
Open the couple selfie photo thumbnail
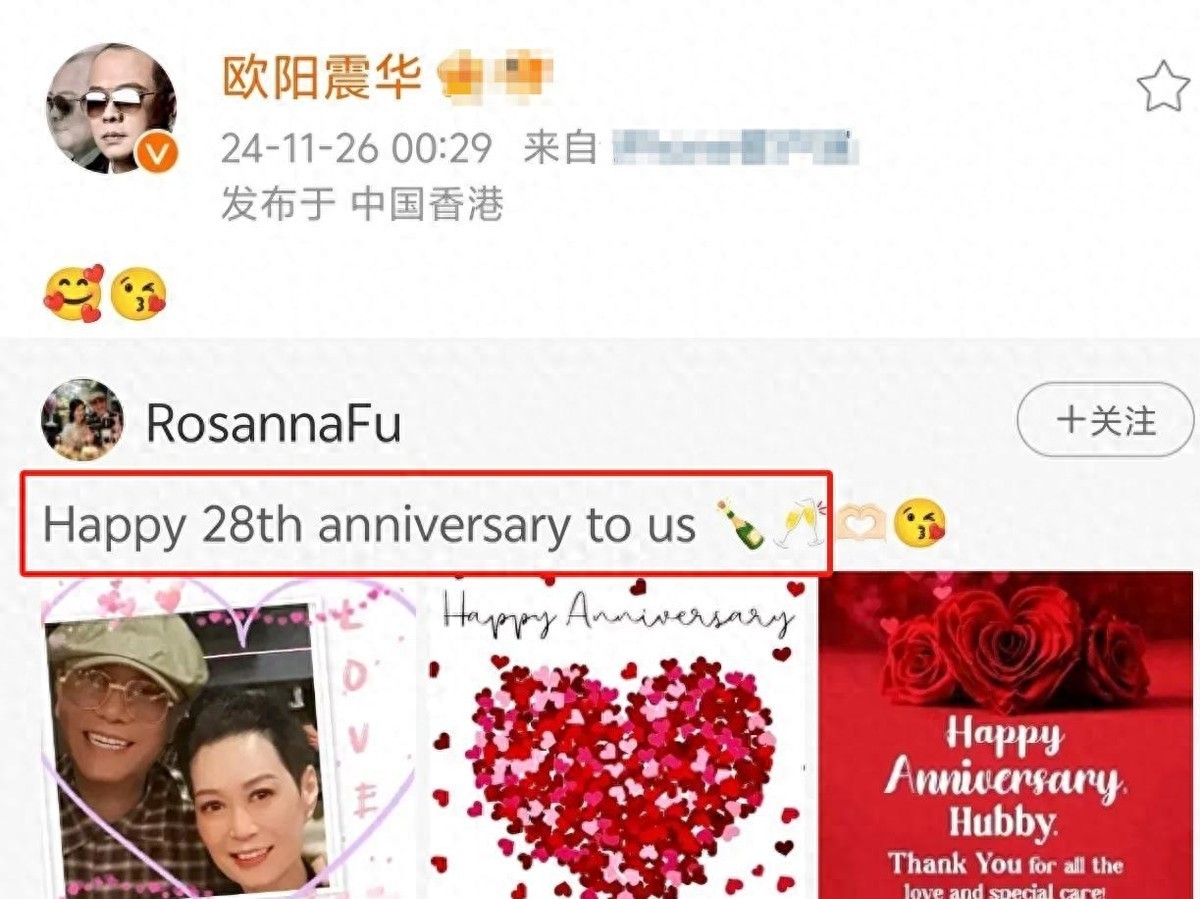click(227, 738)
